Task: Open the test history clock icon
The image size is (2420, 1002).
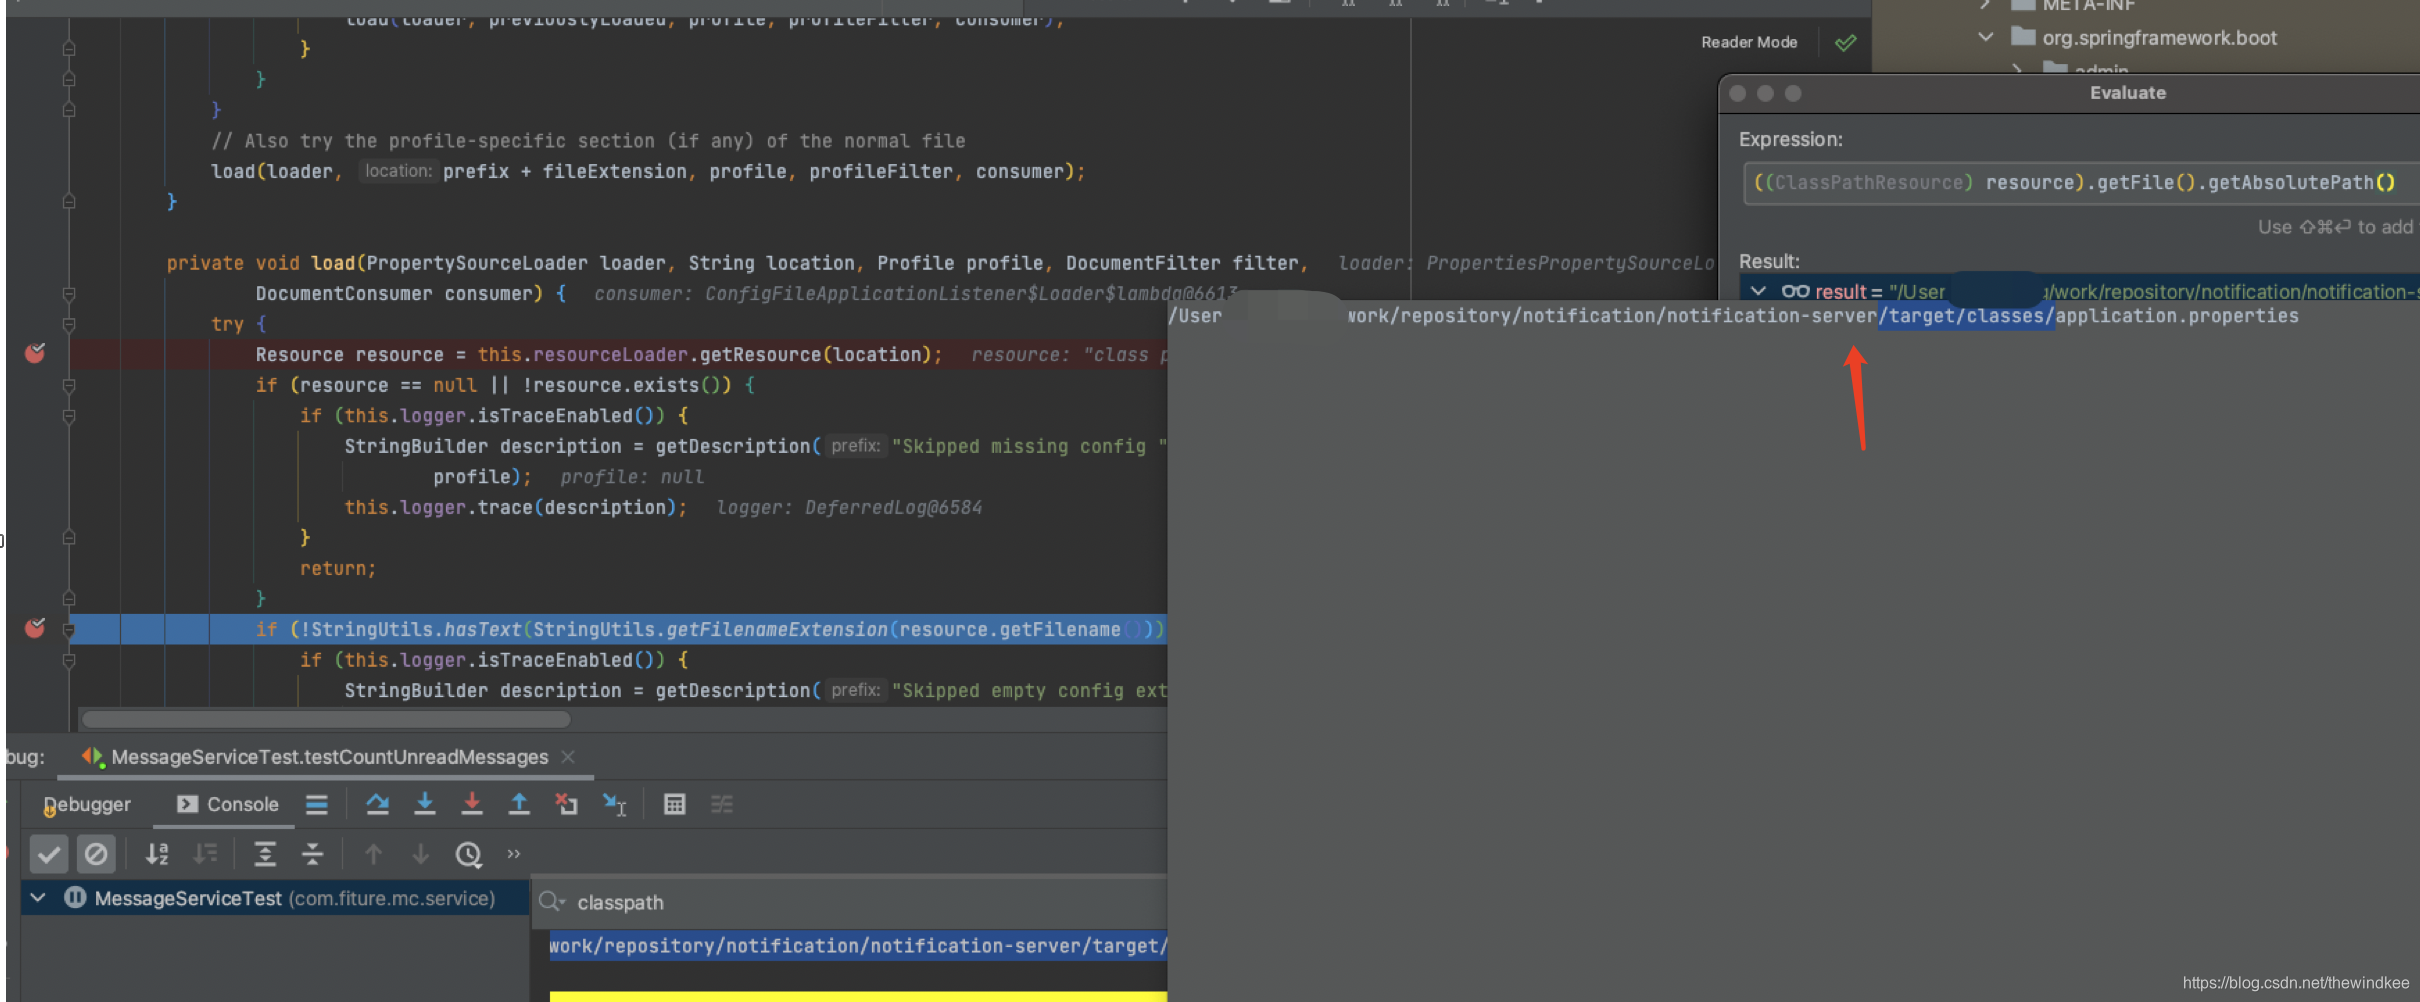Action: pos(468,854)
